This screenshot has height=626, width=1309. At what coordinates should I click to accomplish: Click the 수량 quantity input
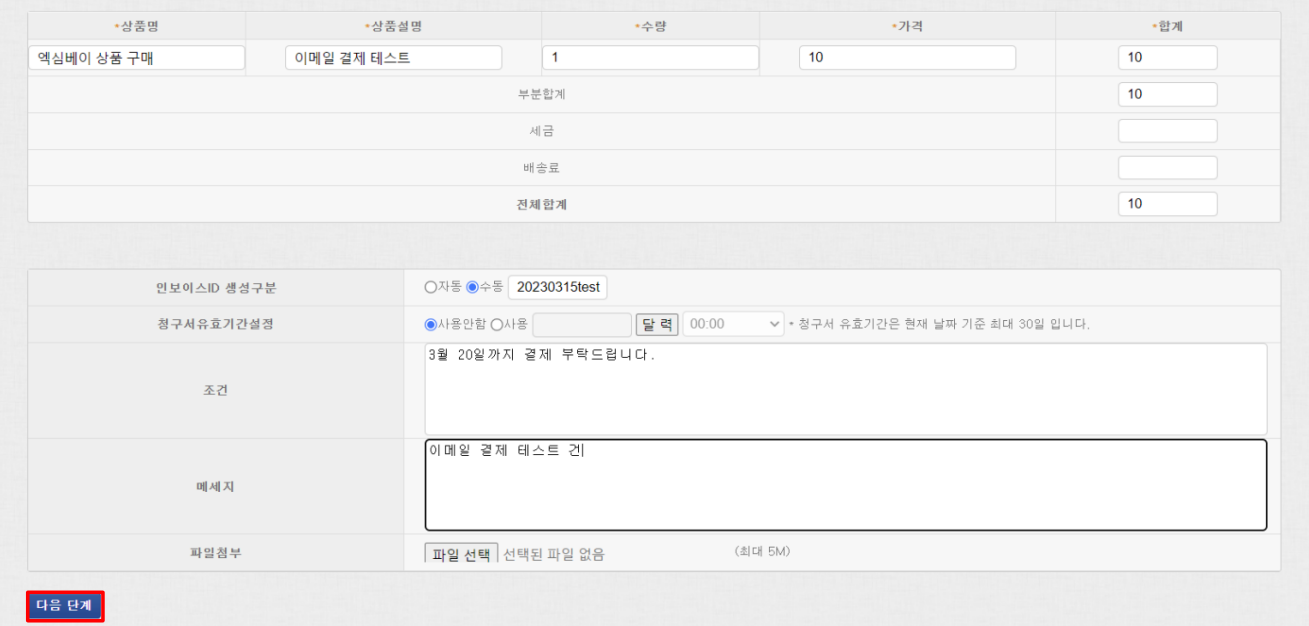click(x=651, y=58)
